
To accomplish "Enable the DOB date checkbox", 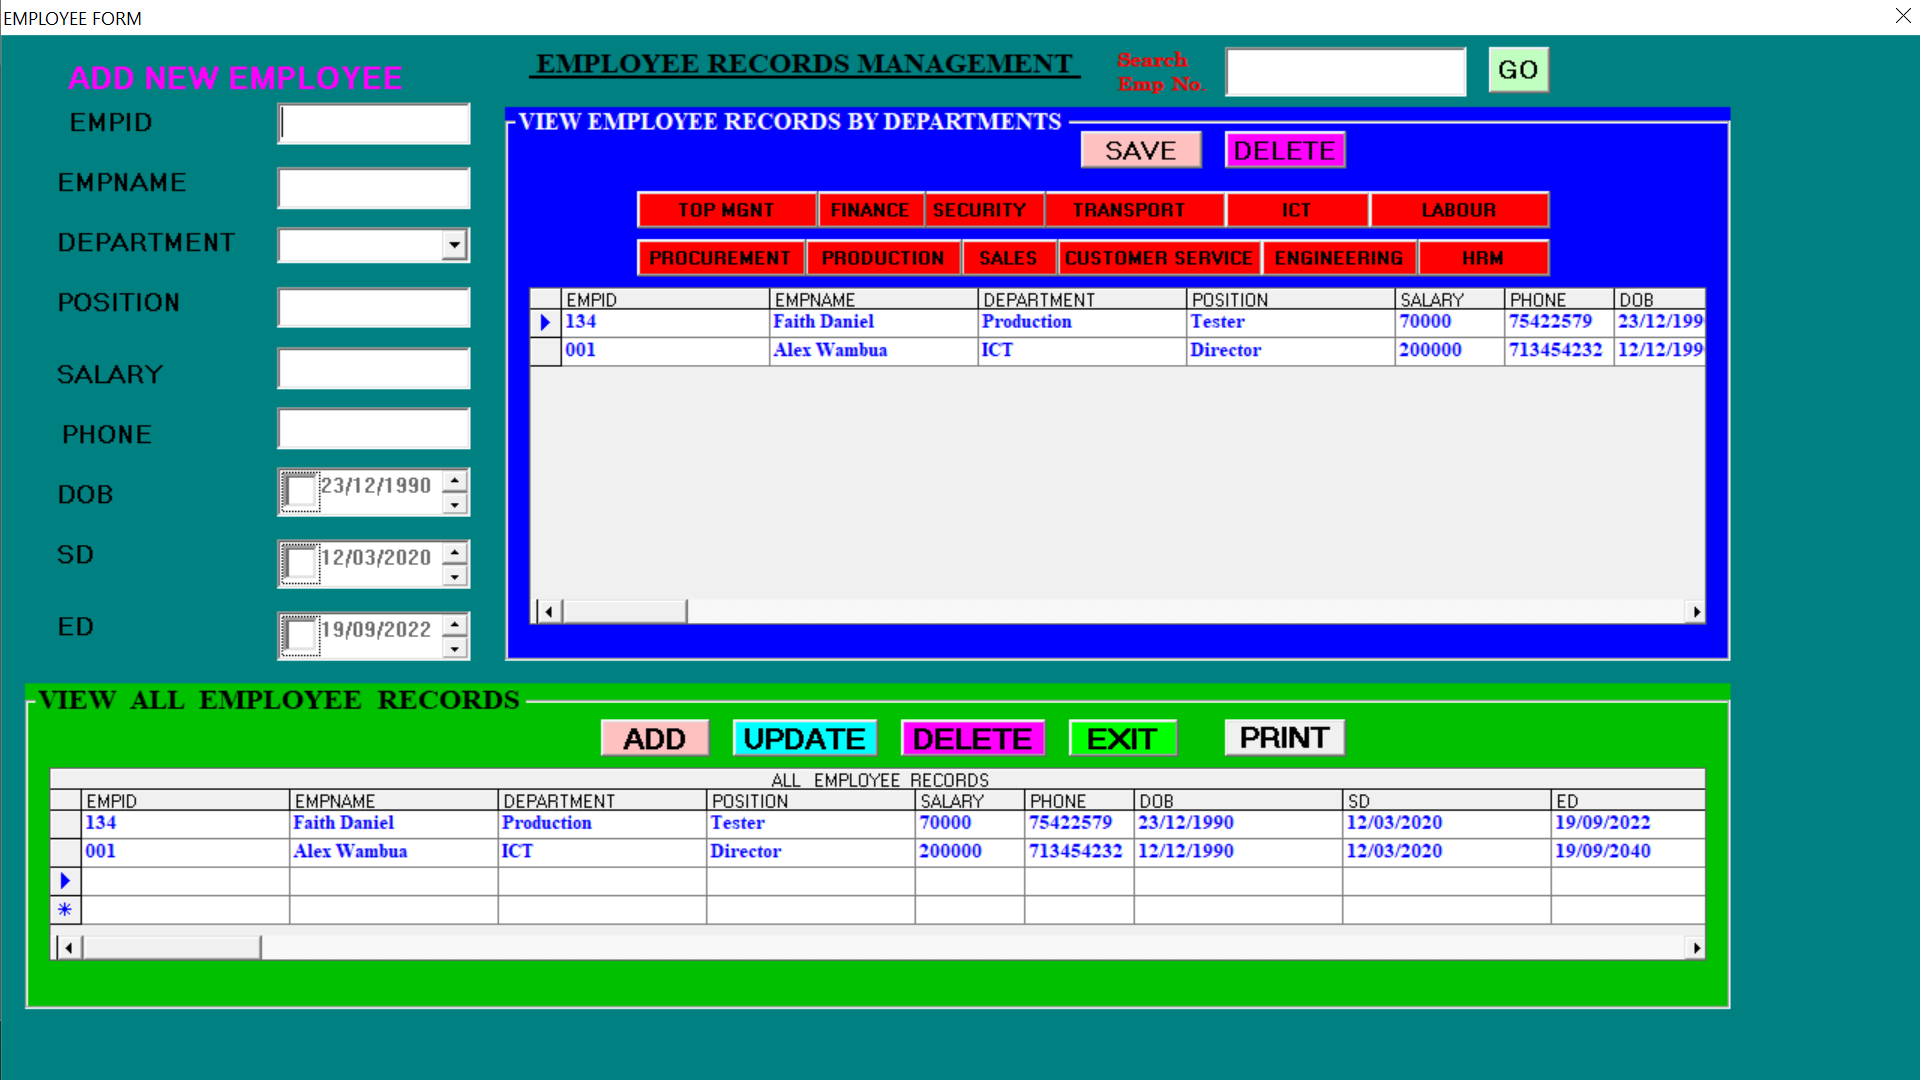I will point(299,491).
